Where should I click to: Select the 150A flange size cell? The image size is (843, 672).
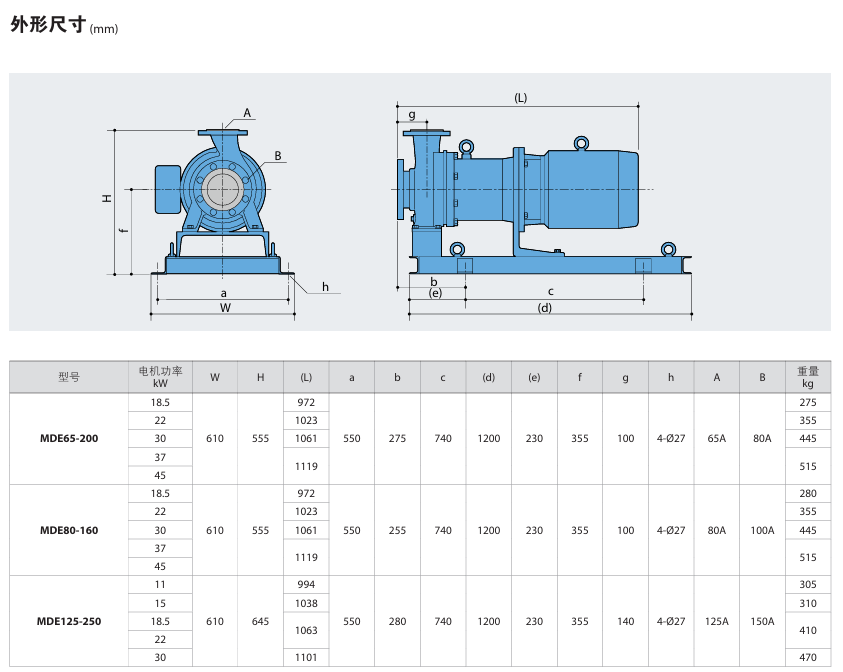(762, 621)
